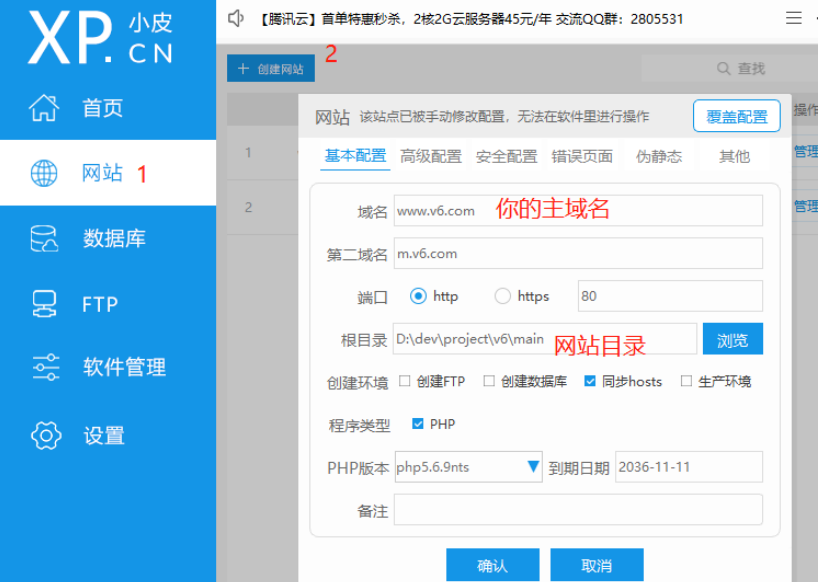Image resolution: width=821 pixels, height=582 pixels.
Task: Click the 第二域名 input field
Action: [578, 254]
